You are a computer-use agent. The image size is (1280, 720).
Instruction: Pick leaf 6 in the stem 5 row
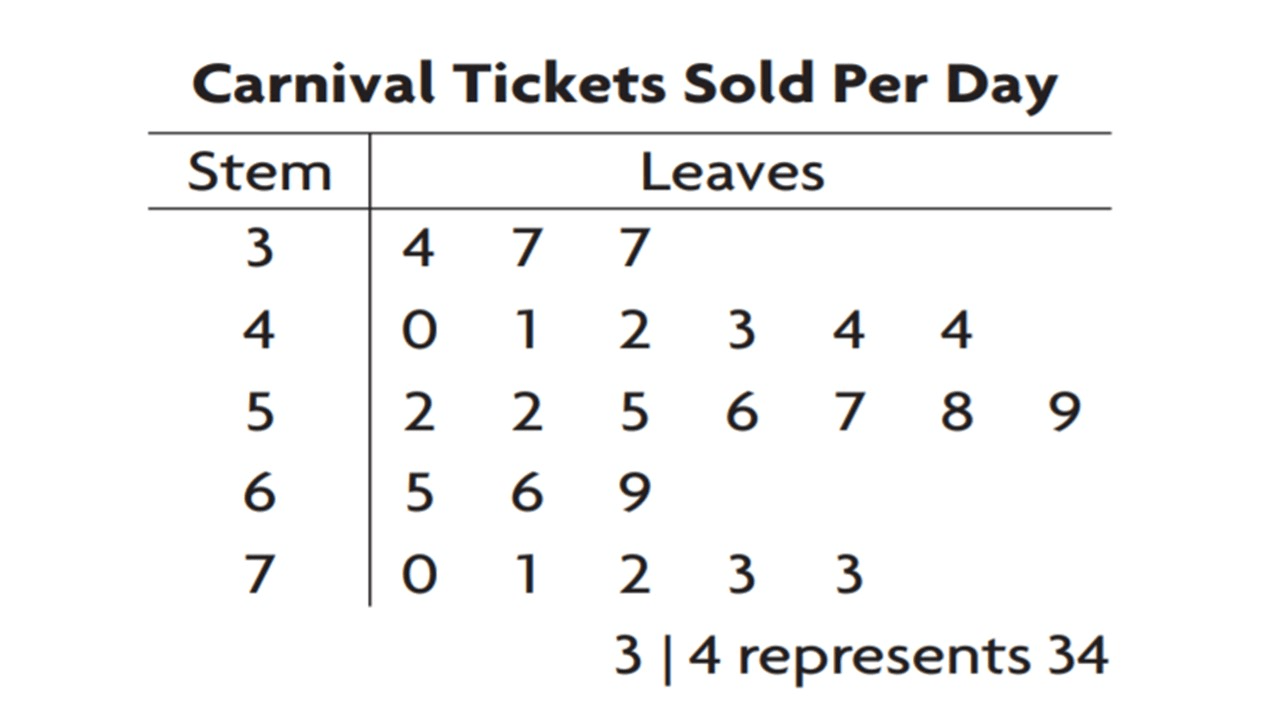click(x=741, y=411)
